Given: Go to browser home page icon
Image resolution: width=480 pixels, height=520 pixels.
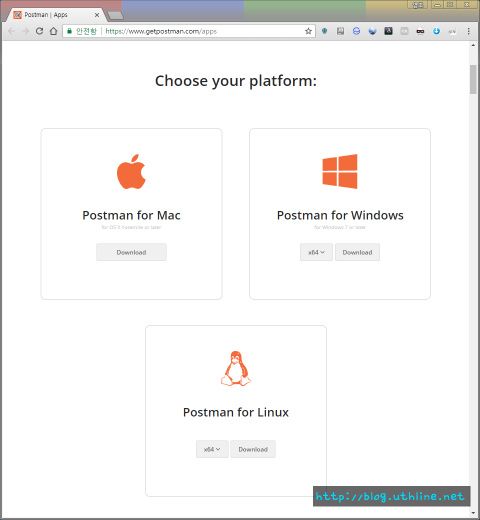Looking at the screenshot, I should point(53,31).
